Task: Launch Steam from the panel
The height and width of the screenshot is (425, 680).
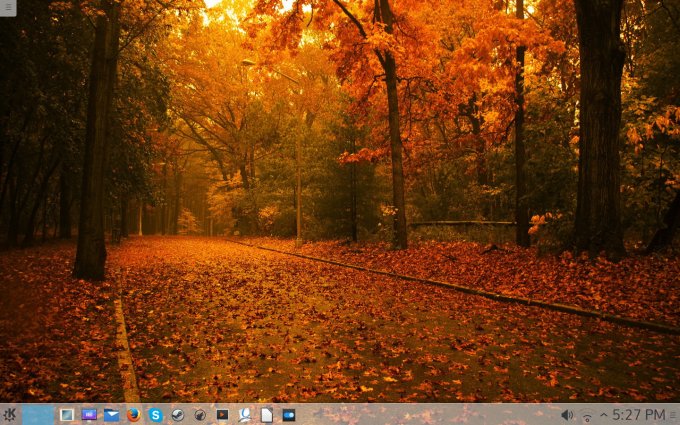Action: 178,415
